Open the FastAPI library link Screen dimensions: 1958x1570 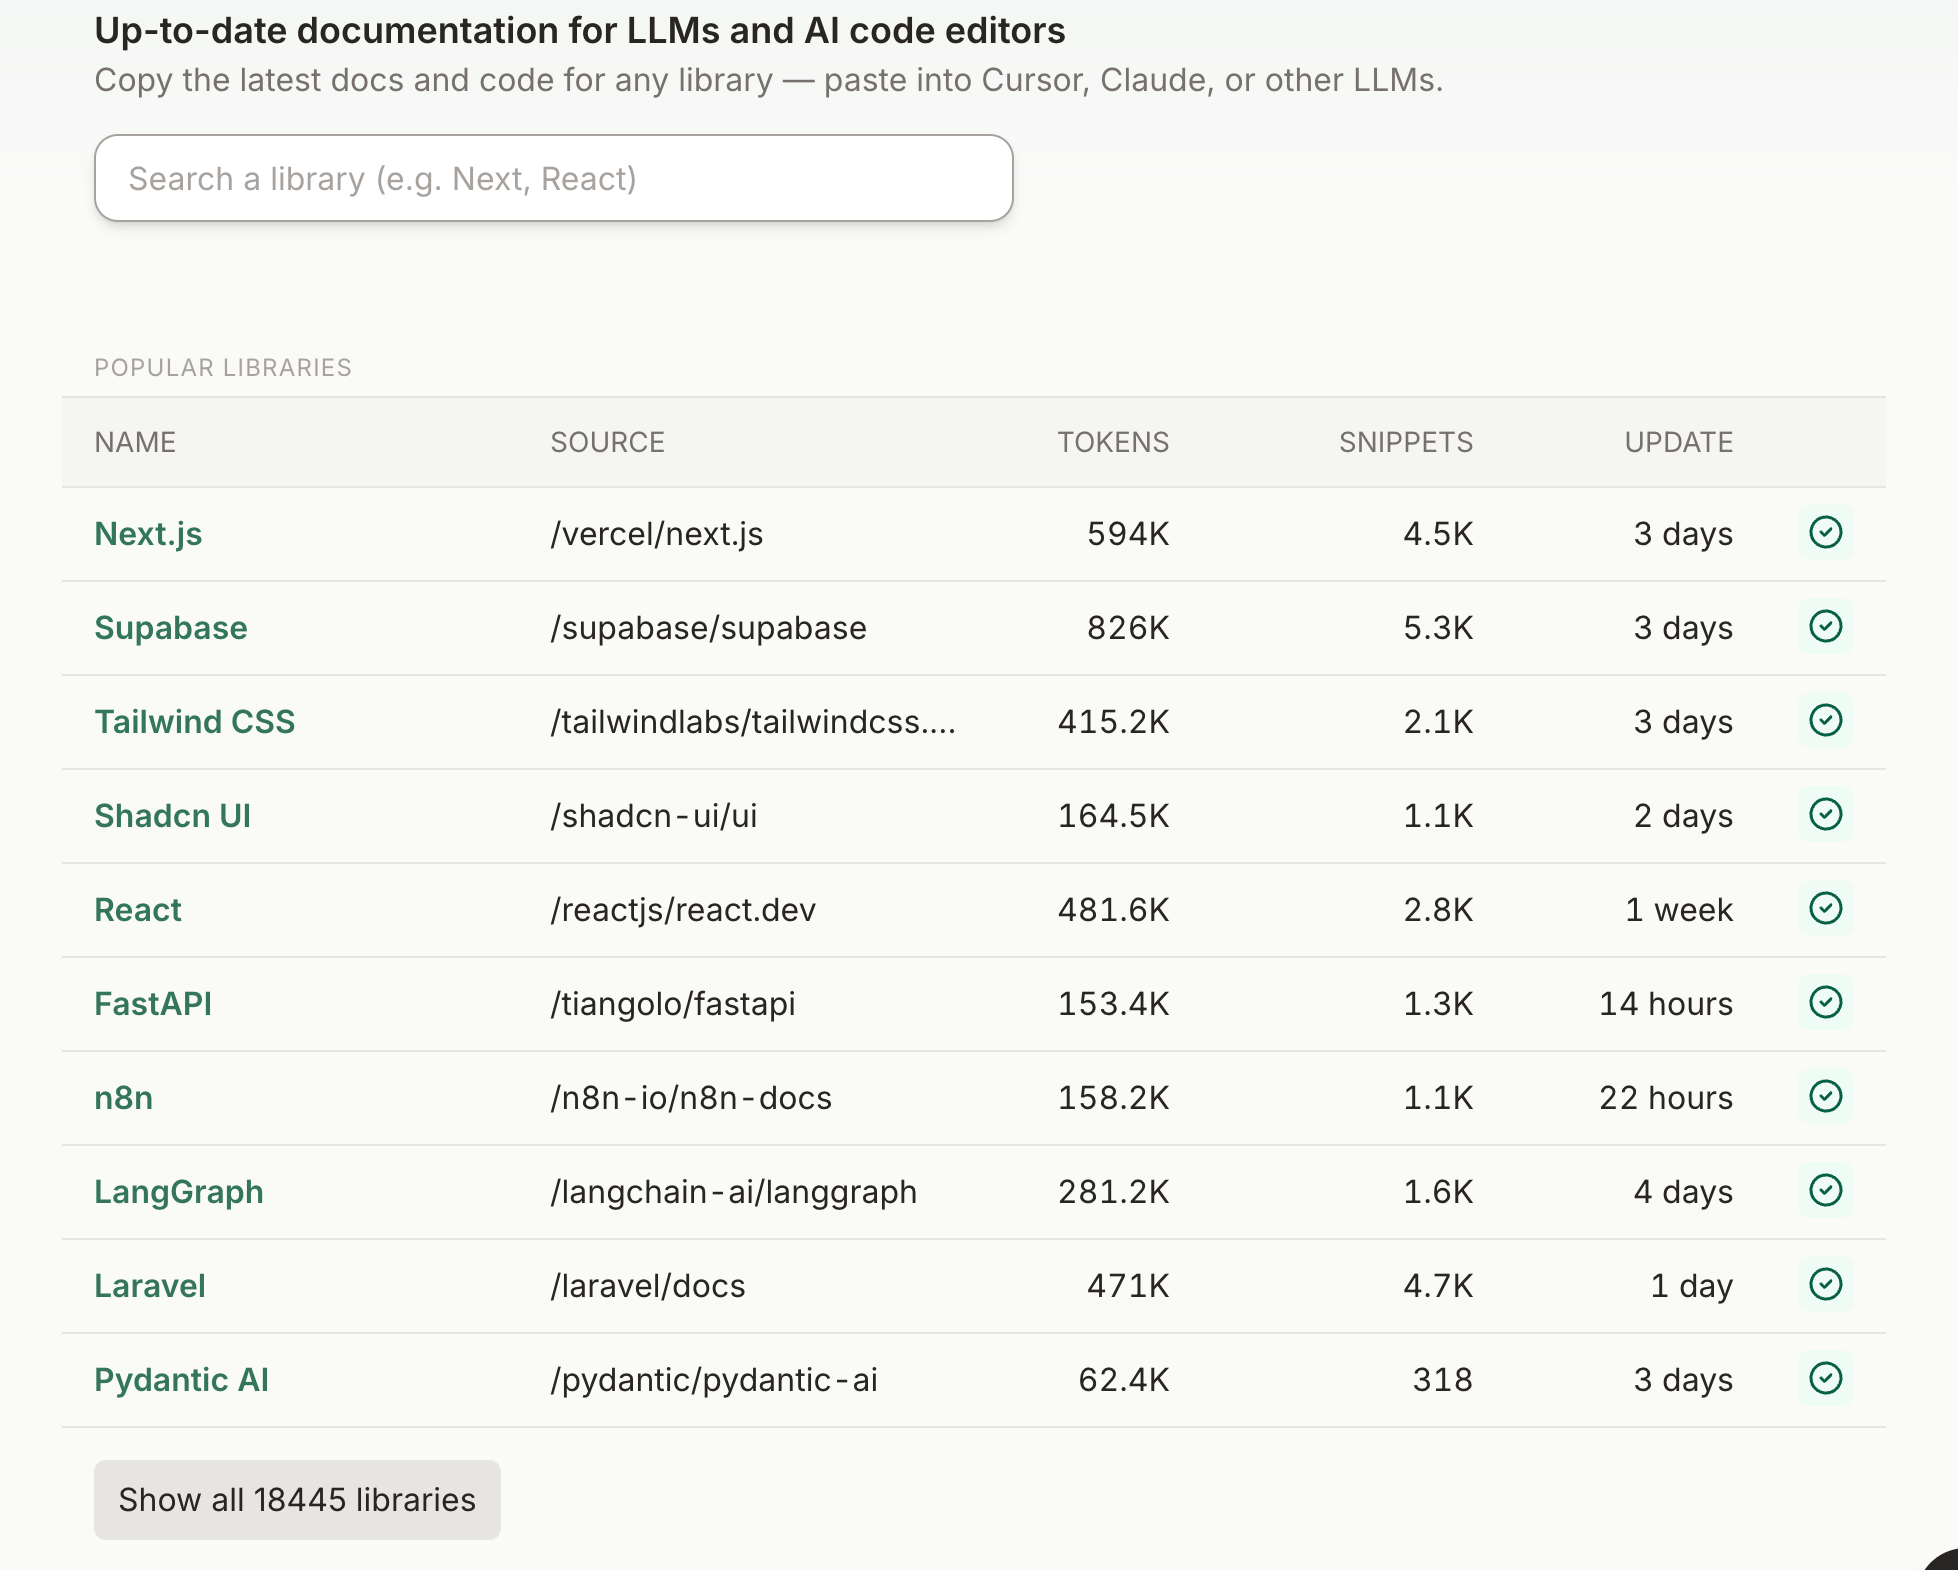click(153, 1004)
